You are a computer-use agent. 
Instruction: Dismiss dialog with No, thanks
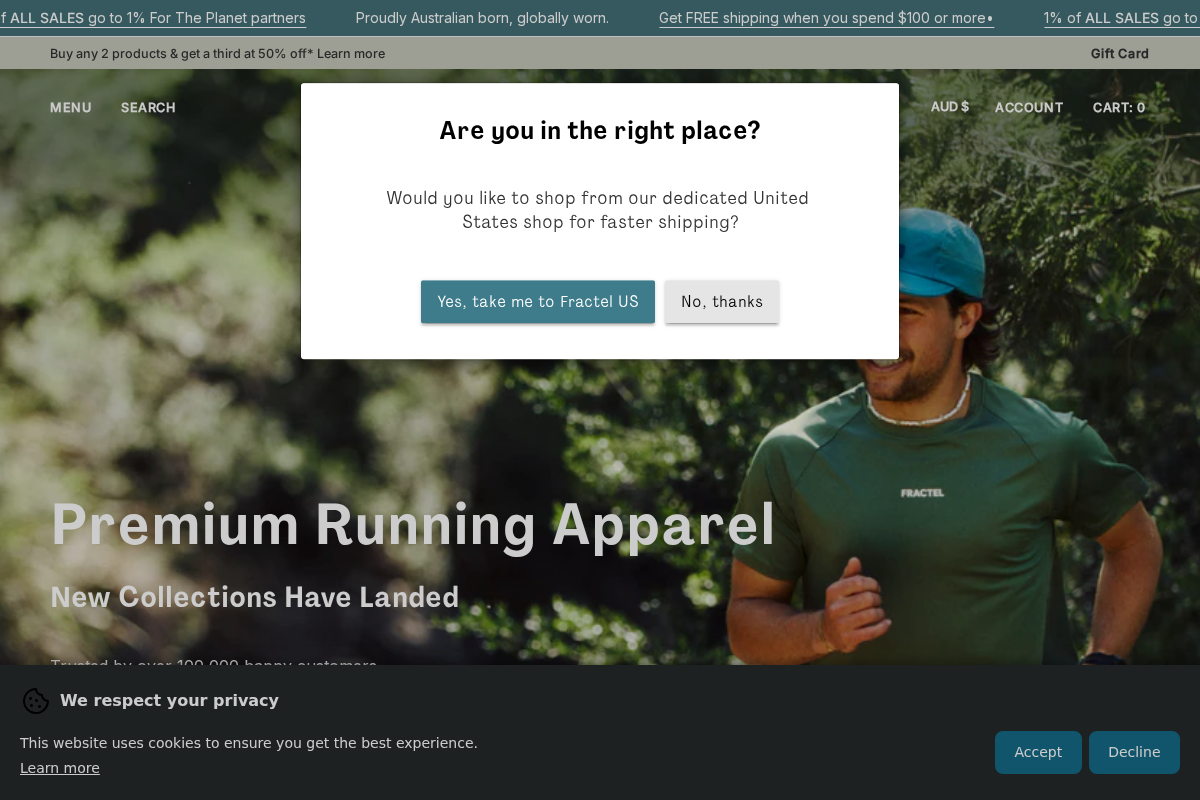click(x=722, y=302)
